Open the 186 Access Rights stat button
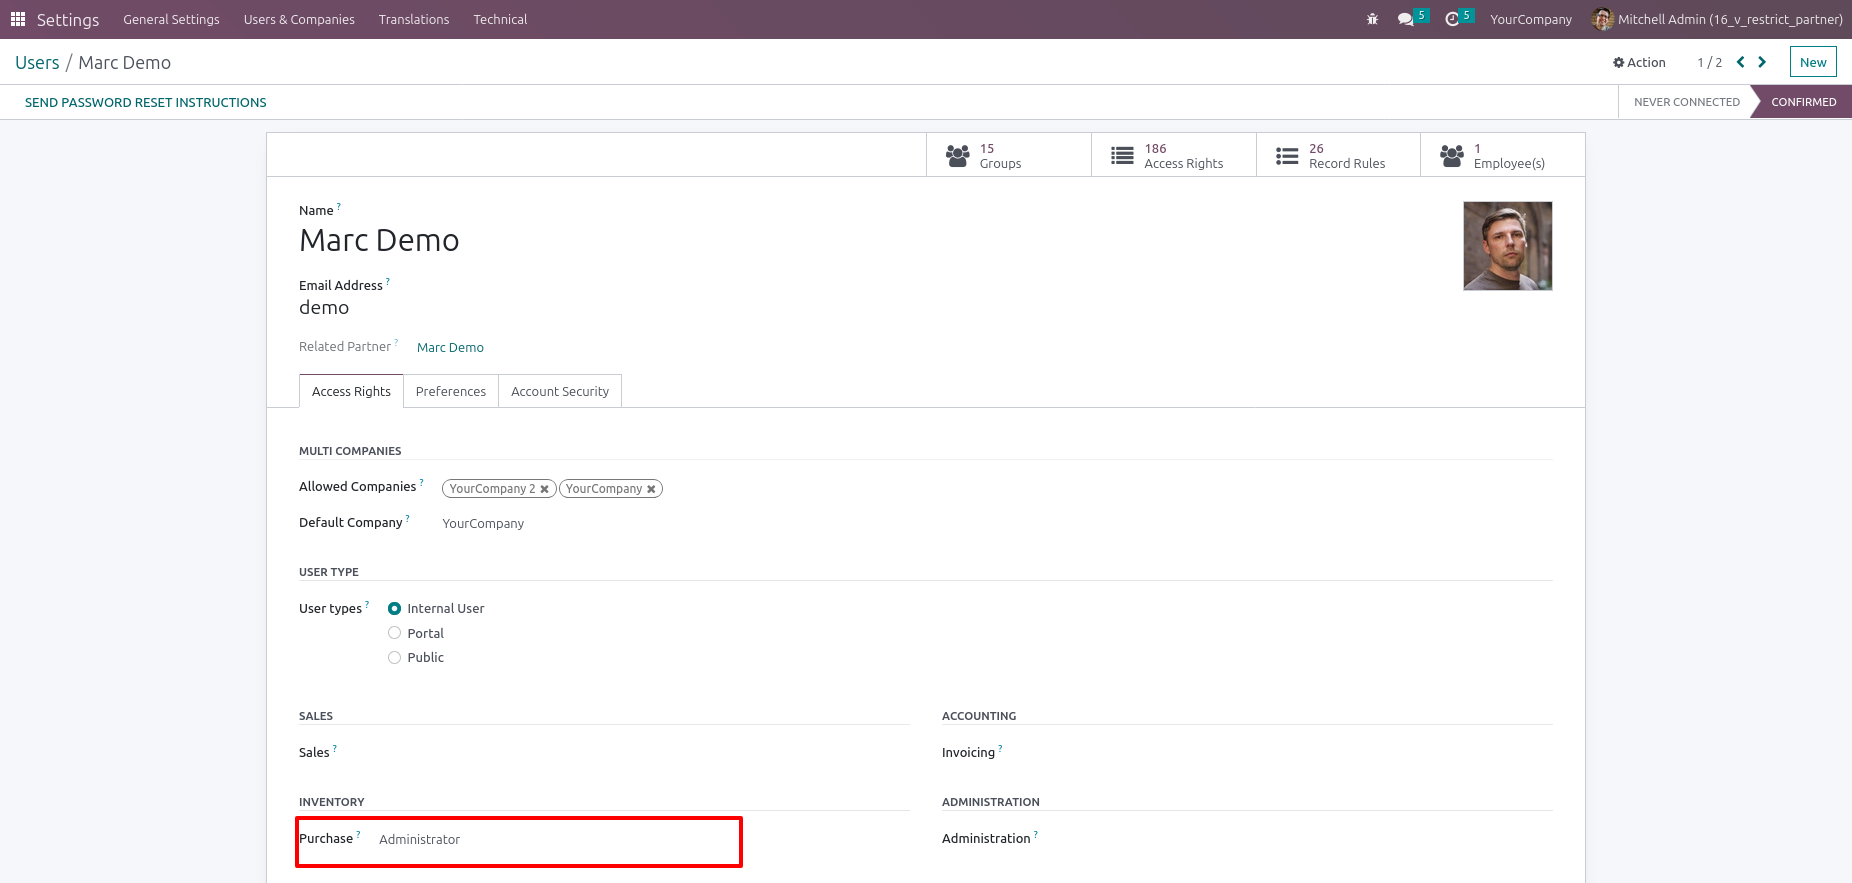1852x883 pixels. point(1173,155)
